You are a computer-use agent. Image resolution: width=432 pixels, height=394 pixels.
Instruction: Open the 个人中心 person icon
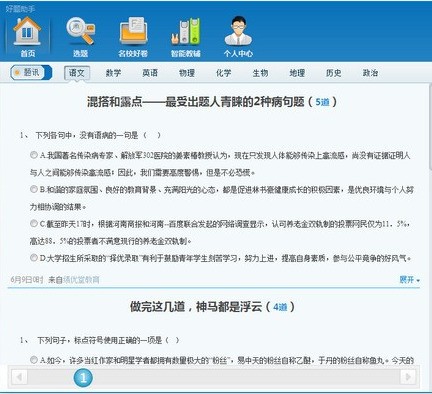pyautogui.click(x=238, y=37)
